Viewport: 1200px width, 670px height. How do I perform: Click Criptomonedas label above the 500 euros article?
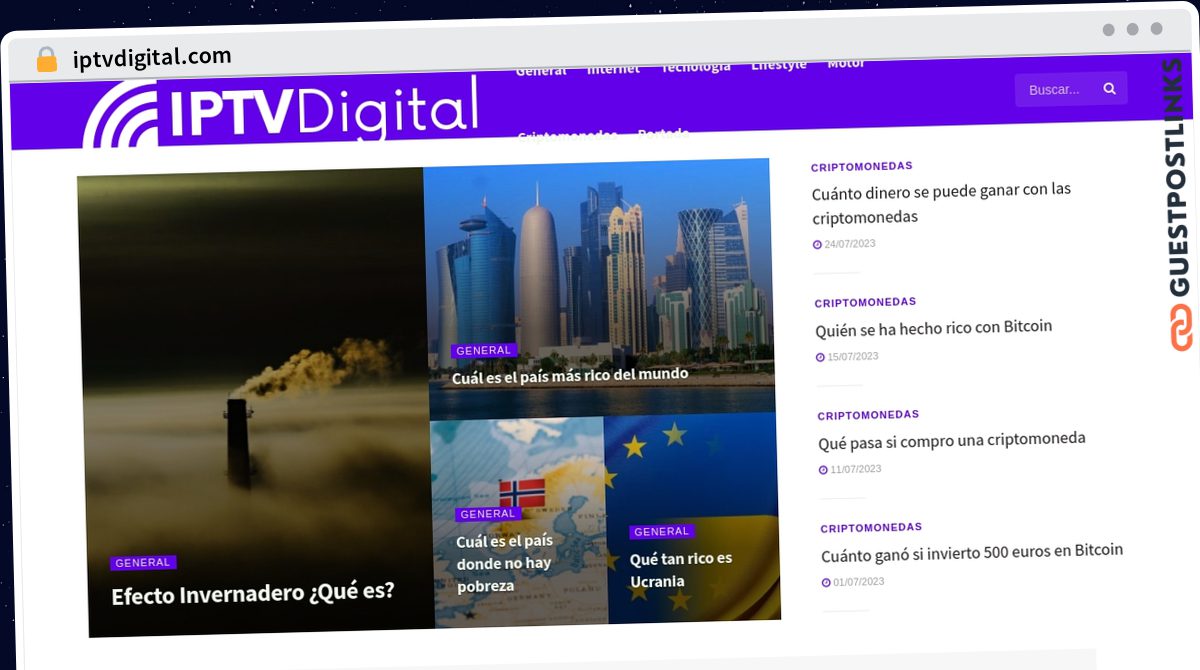(871, 527)
